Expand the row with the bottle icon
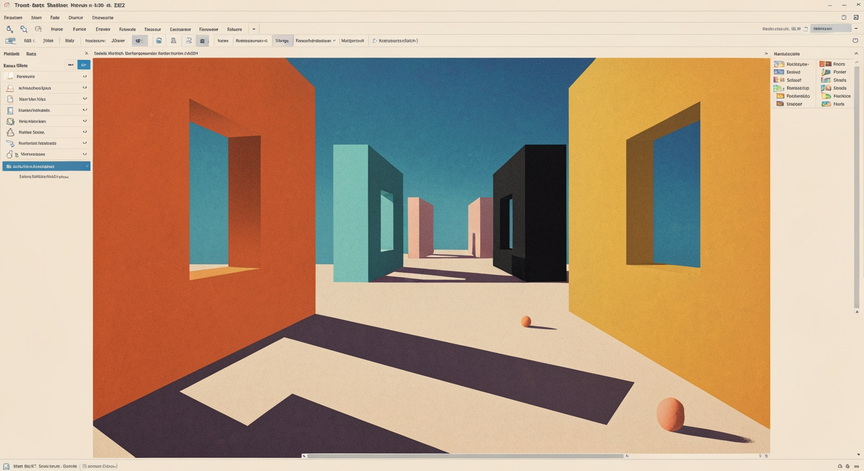 (85, 154)
